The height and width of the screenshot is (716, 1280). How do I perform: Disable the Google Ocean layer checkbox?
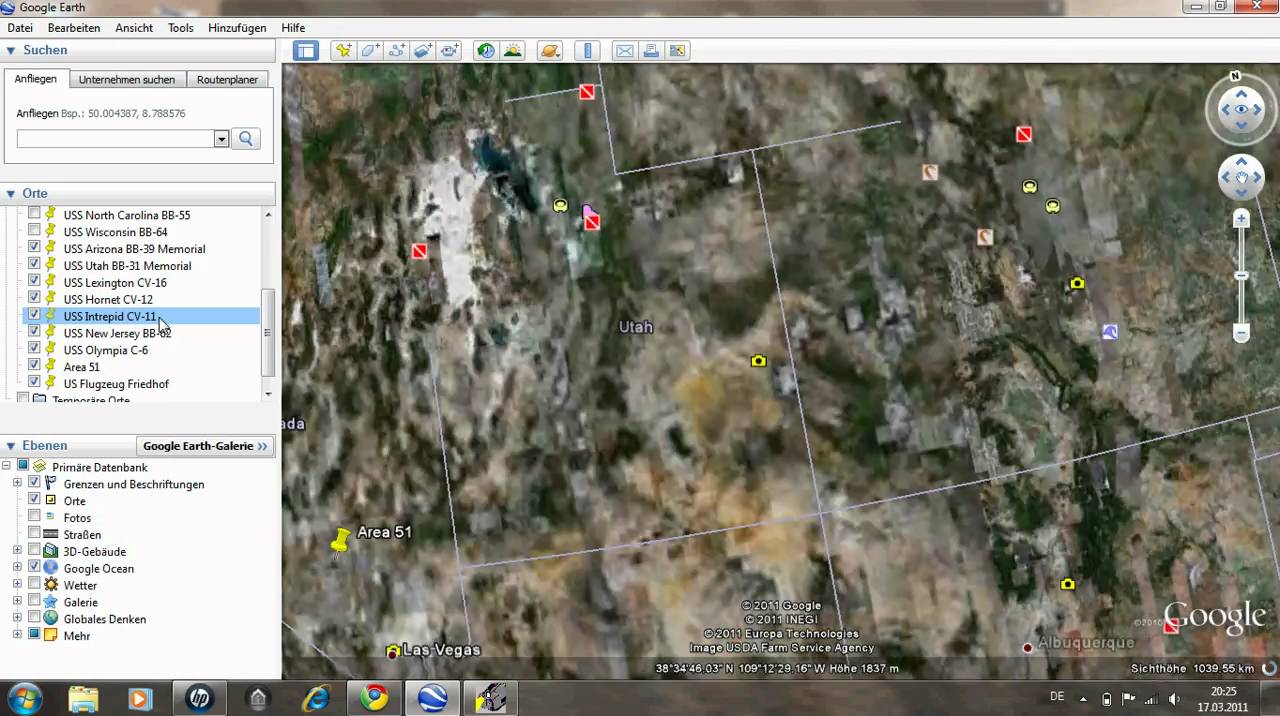coord(33,568)
